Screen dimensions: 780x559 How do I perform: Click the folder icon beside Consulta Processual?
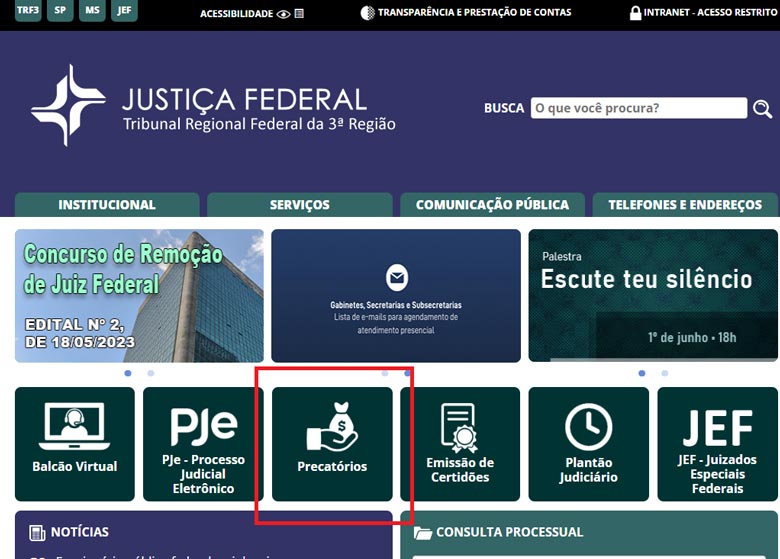(x=423, y=533)
